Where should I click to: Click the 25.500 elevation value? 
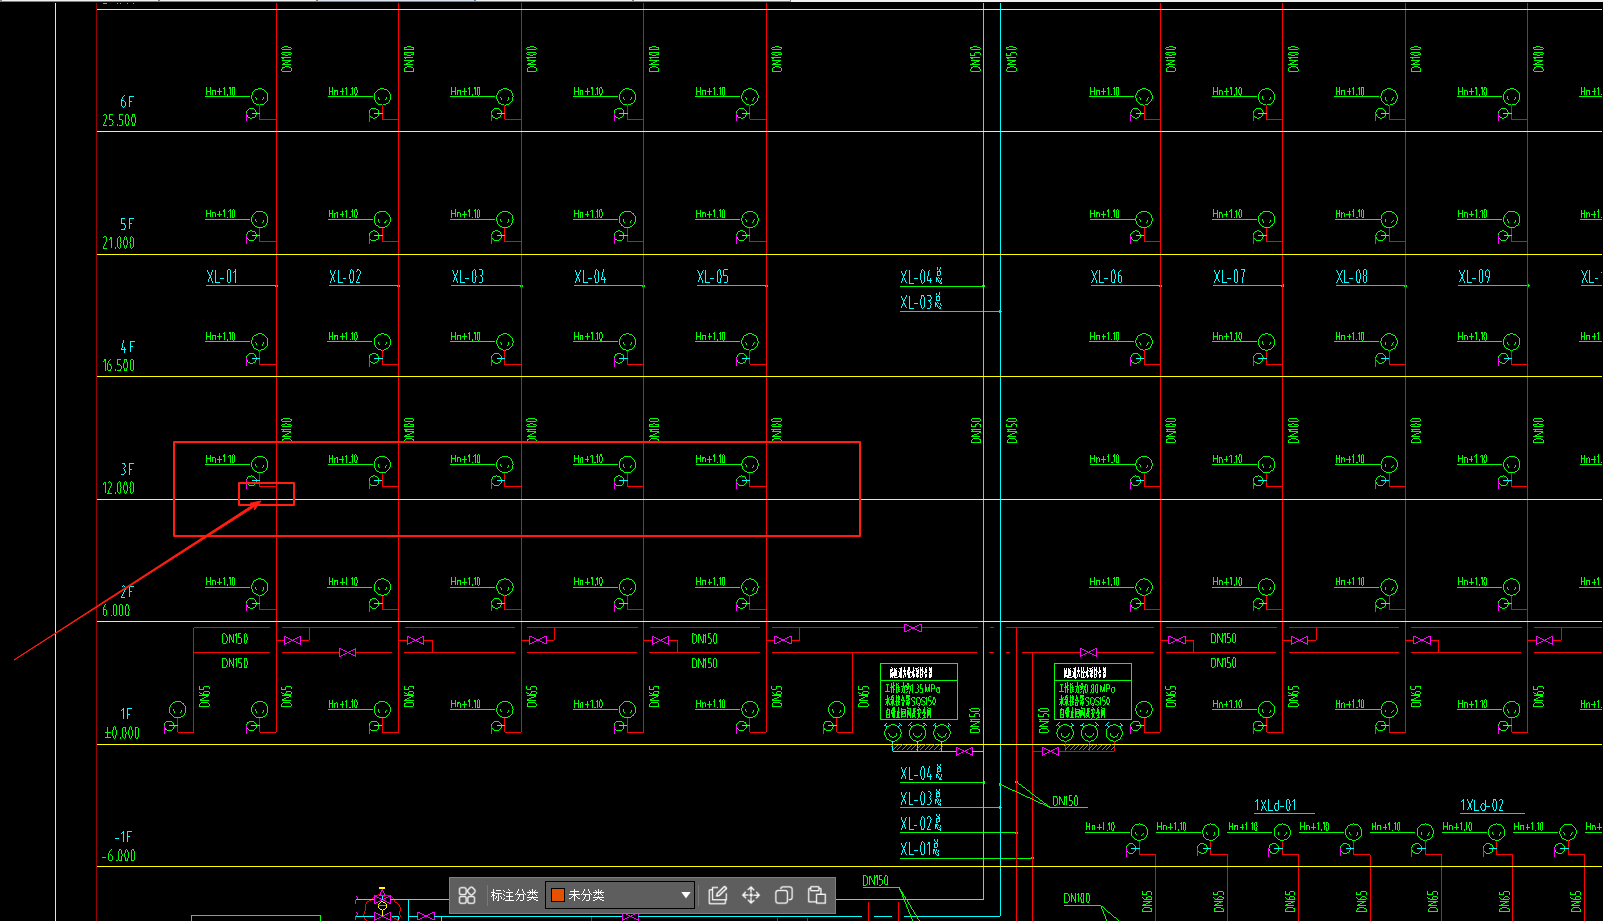[119, 120]
